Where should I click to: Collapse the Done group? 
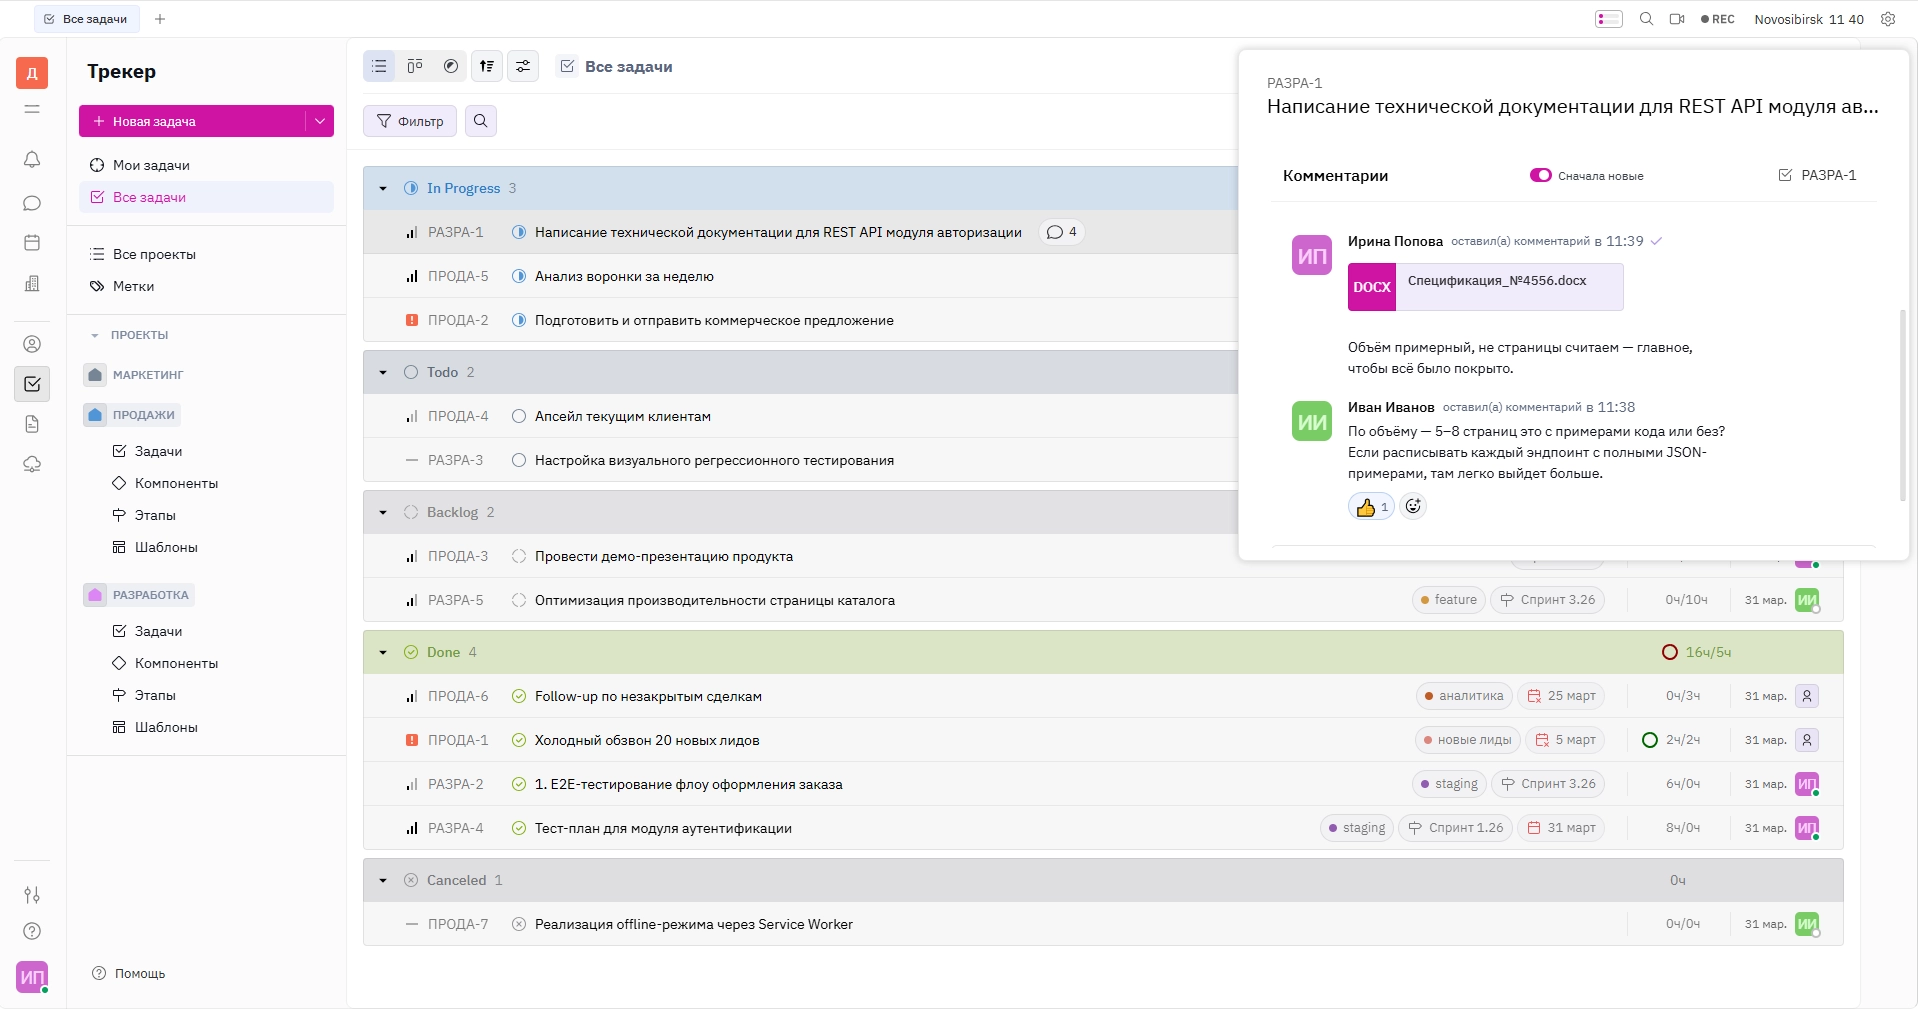pos(383,652)
